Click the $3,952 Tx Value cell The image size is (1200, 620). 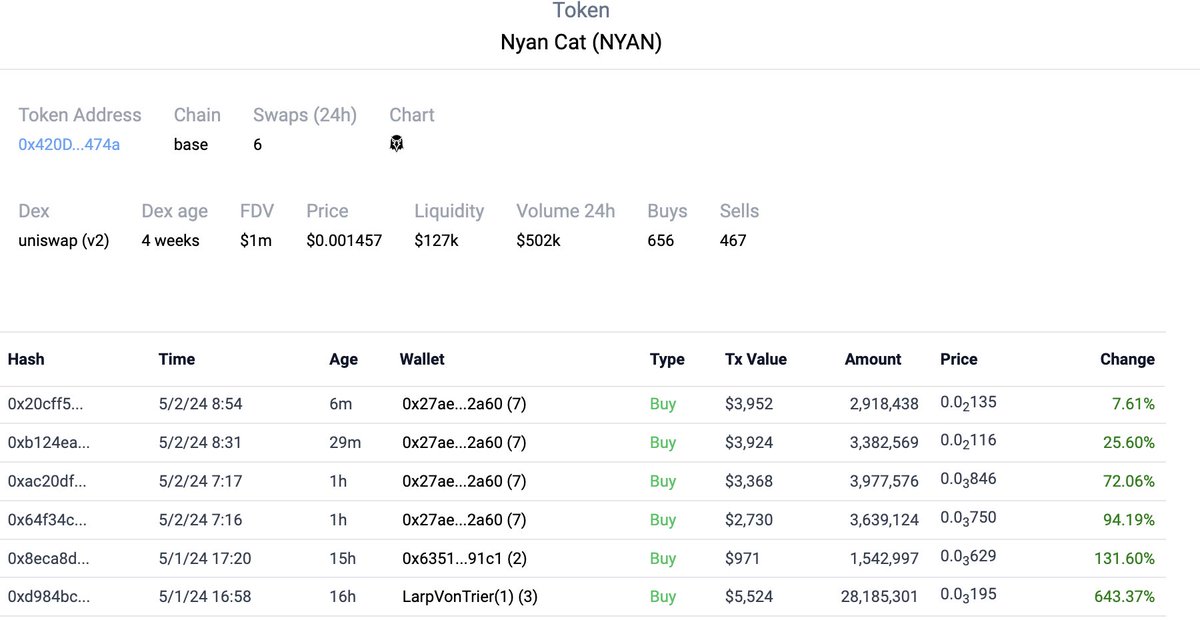749,404
